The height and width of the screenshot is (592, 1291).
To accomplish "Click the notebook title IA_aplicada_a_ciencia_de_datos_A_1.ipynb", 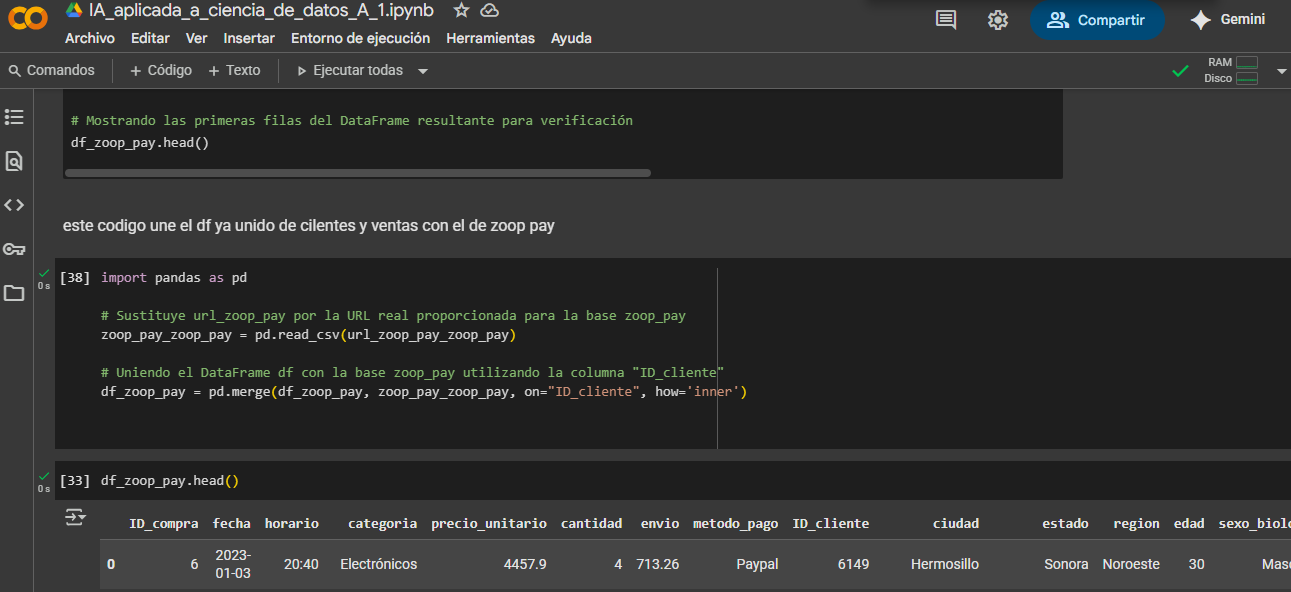I will [261, 10].
